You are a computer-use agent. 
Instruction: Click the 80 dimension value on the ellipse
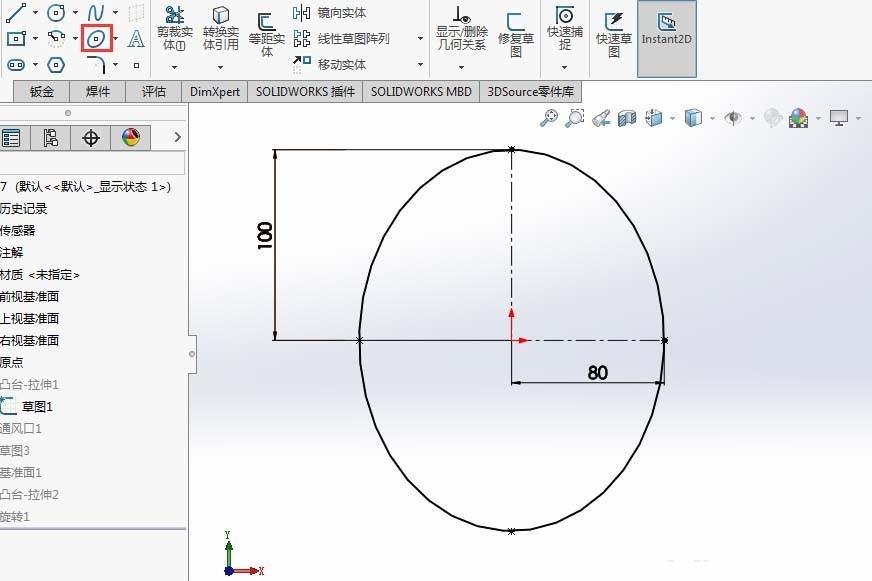click(597, 374)
